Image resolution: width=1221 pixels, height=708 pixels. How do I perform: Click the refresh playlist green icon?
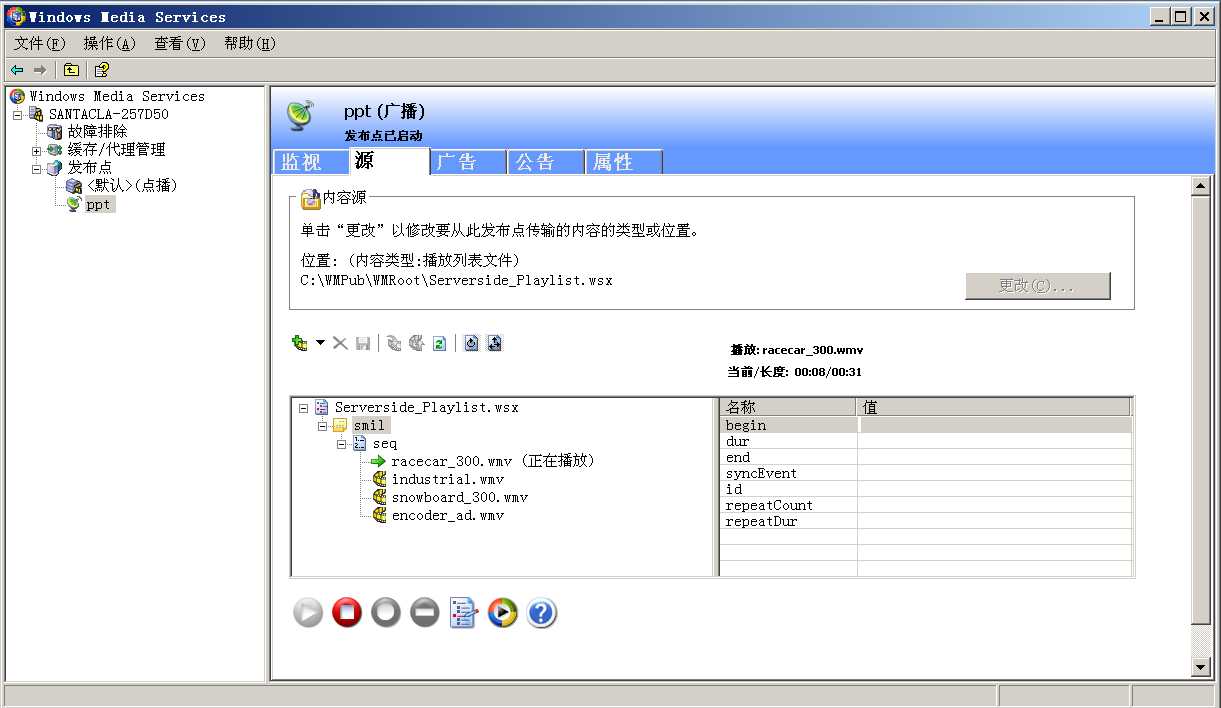coord(439,343)
